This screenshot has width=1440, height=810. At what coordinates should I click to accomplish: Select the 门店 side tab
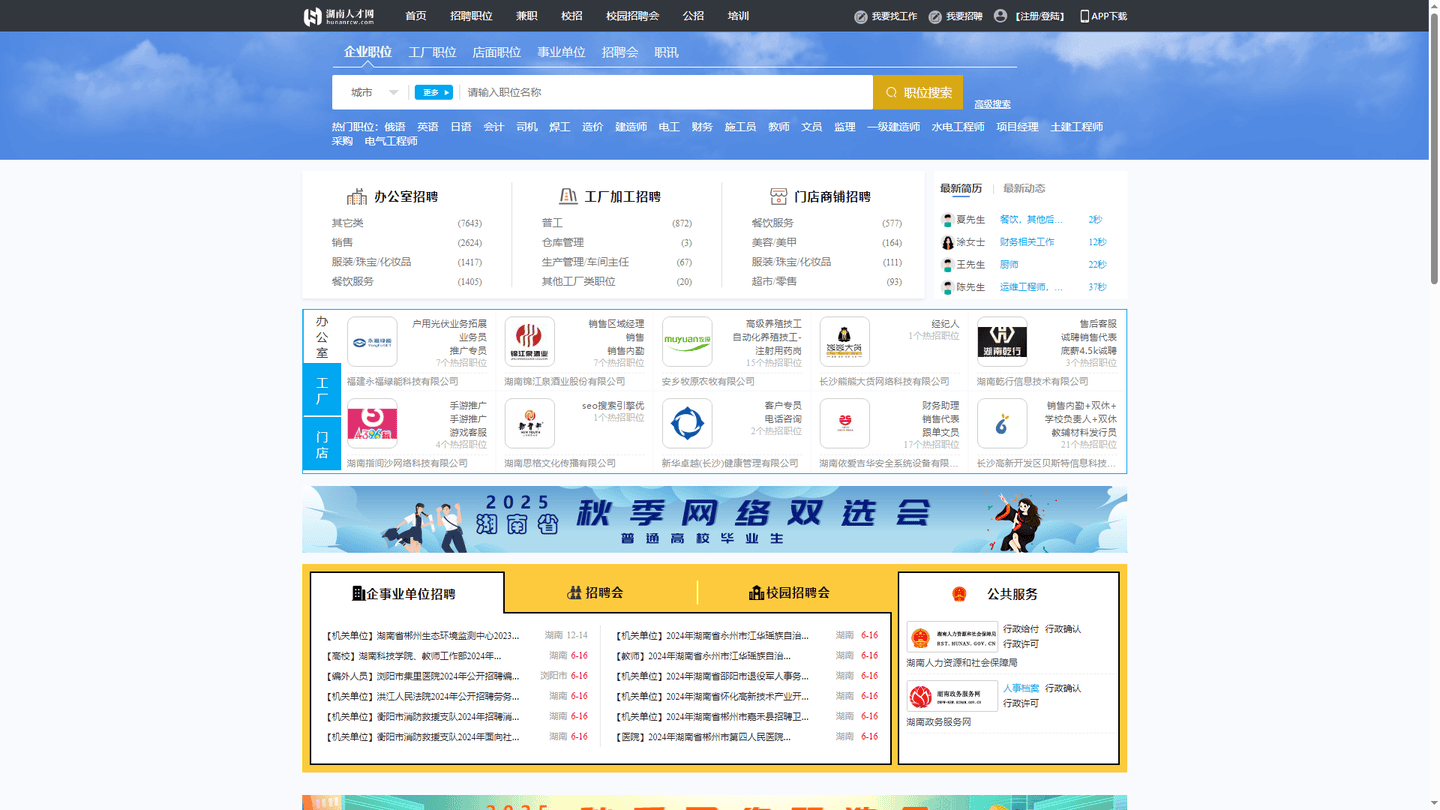pyautogui.click(x=322, y=444)
